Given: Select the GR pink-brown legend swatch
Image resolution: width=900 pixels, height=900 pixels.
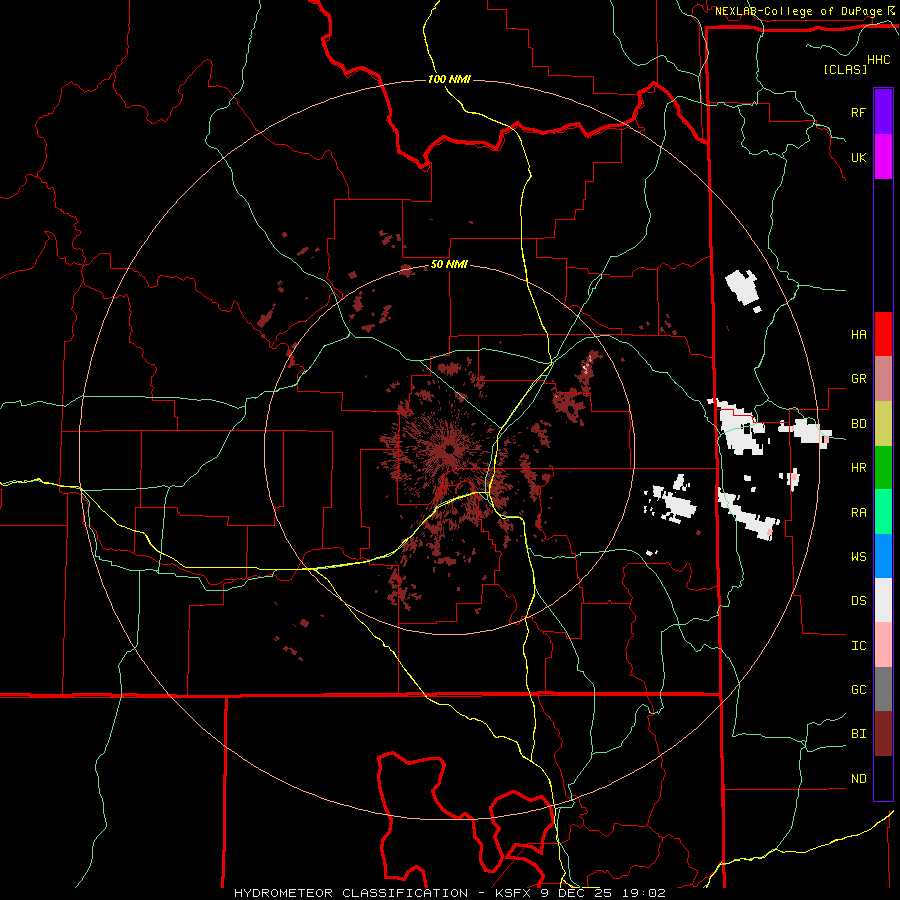Looking at the screenshot, I should (883, 379).
